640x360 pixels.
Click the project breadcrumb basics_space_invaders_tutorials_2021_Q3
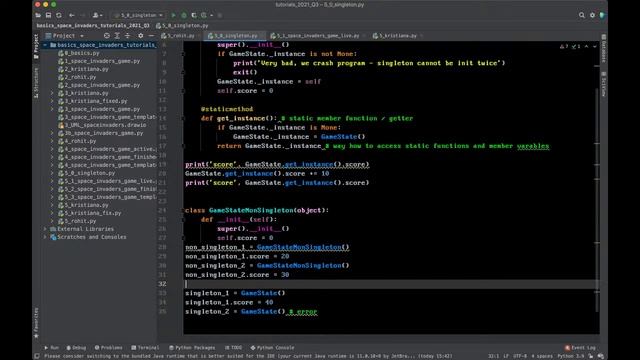(93, 26)
